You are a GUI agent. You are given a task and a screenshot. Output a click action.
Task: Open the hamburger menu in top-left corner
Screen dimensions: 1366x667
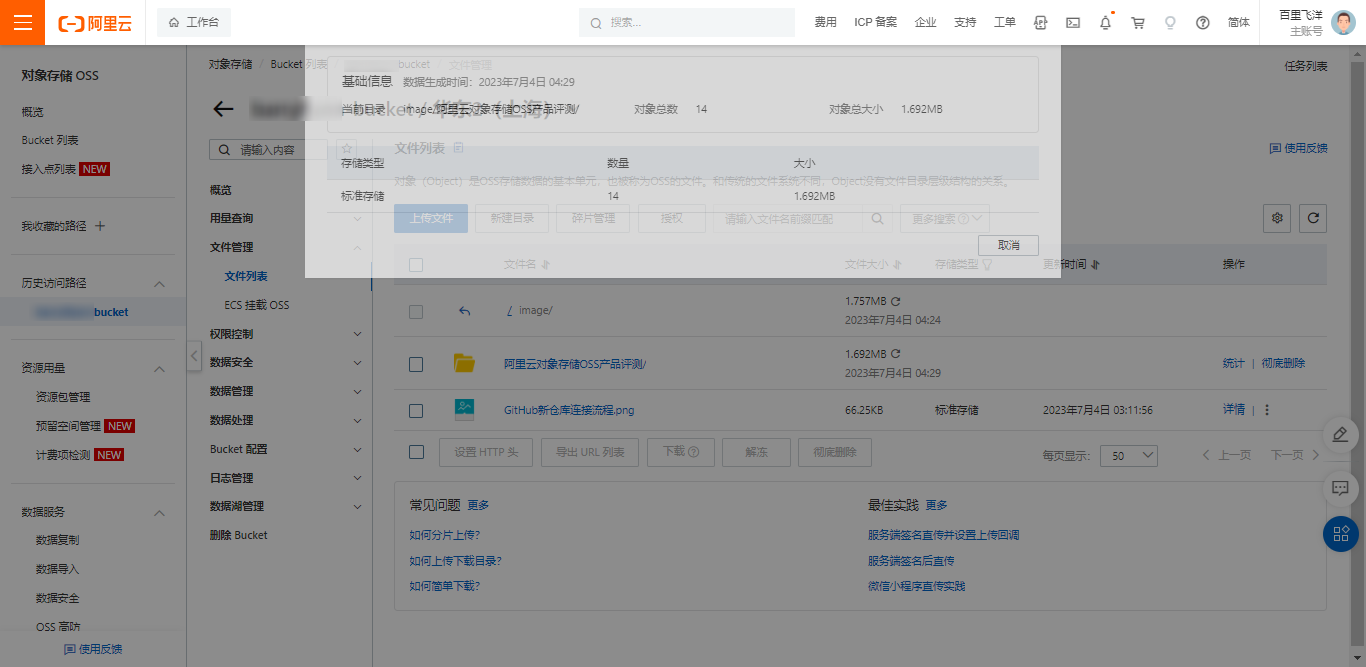tap(22, 22)
